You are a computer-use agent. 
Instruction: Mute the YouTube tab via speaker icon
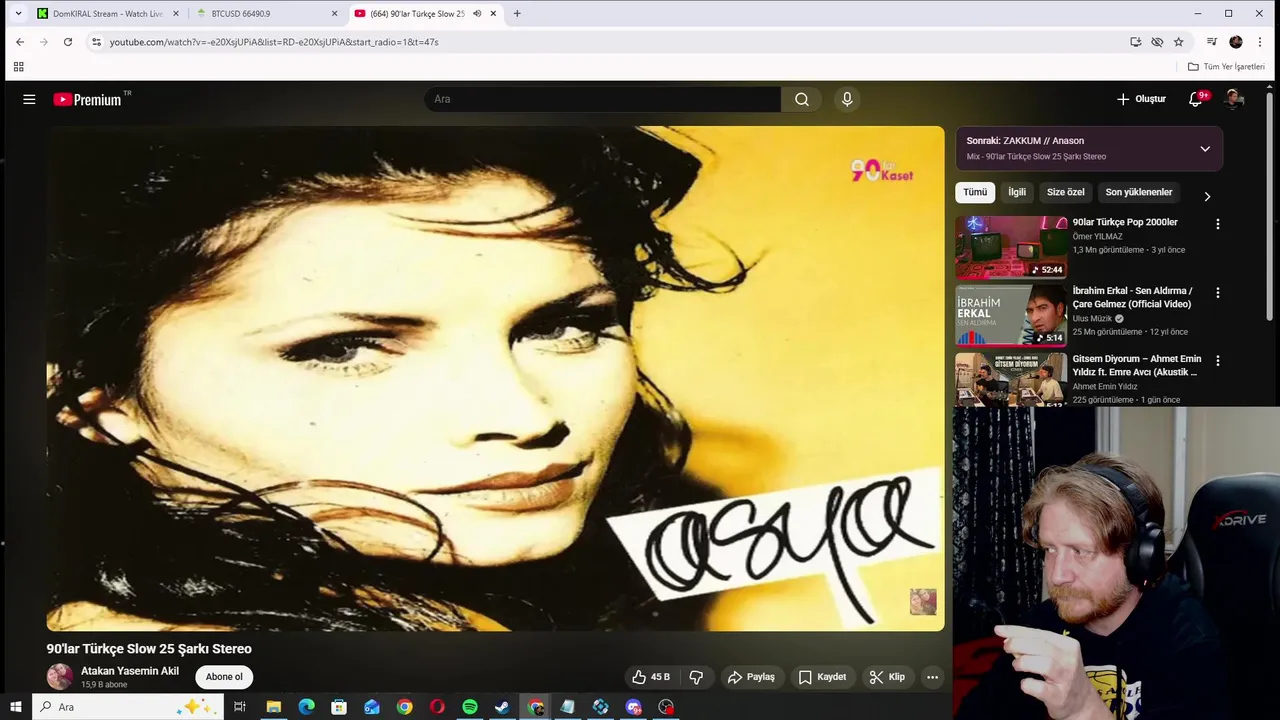[x=477, y=14]
